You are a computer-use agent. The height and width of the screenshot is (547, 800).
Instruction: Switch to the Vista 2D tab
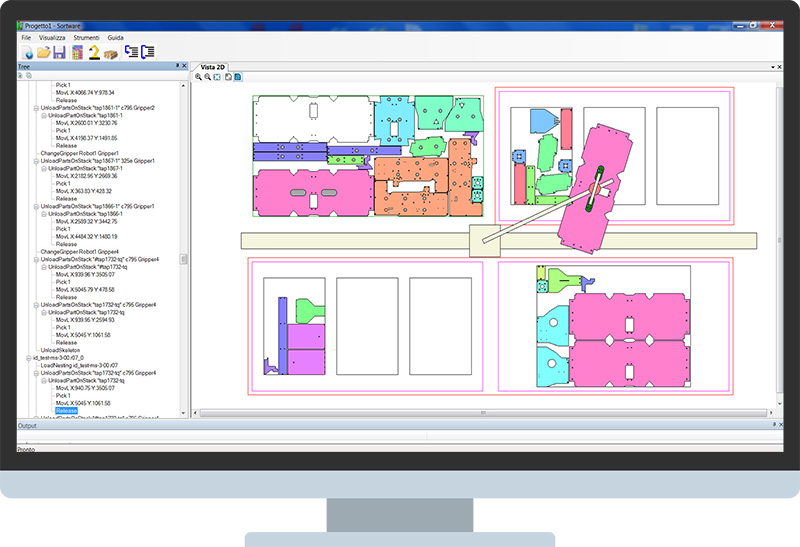coord(214,66)
